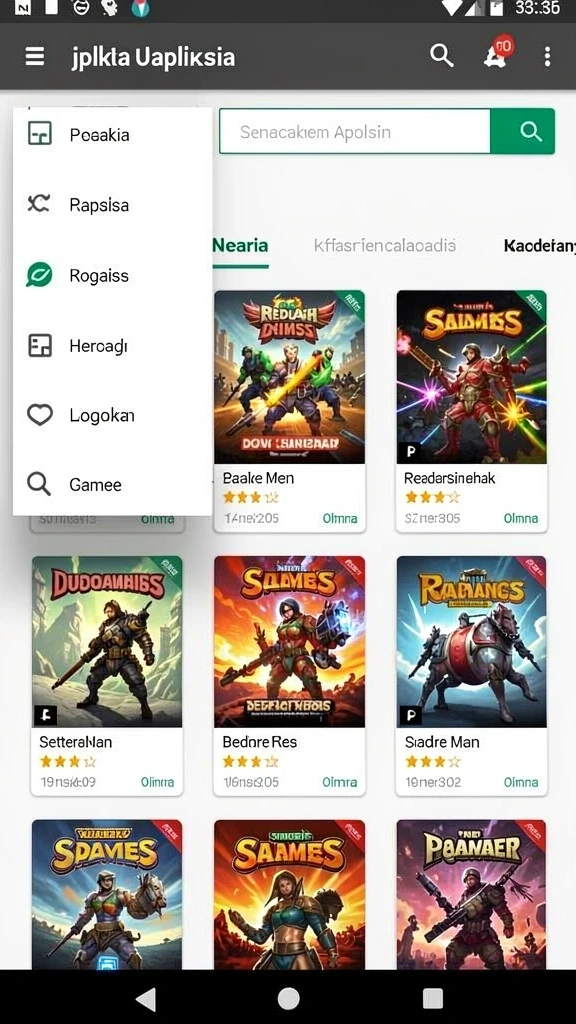576x1024 pixels.
Task: Open notifications with red badge
Action: pos(498,54)
